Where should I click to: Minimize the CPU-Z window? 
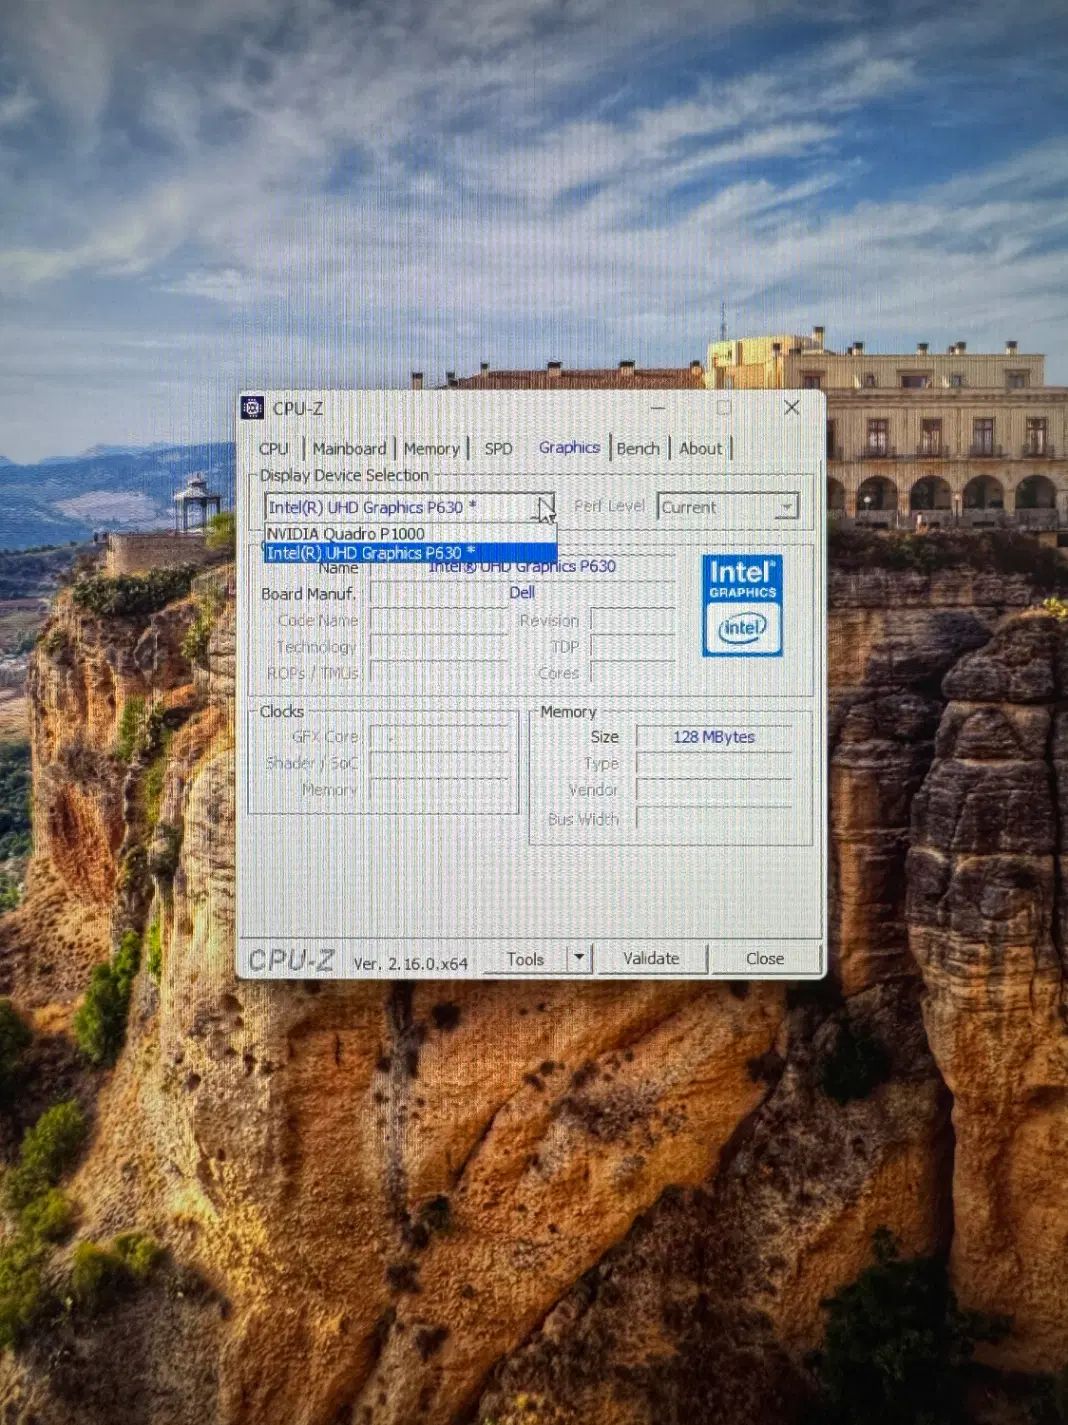pos(657,408)
